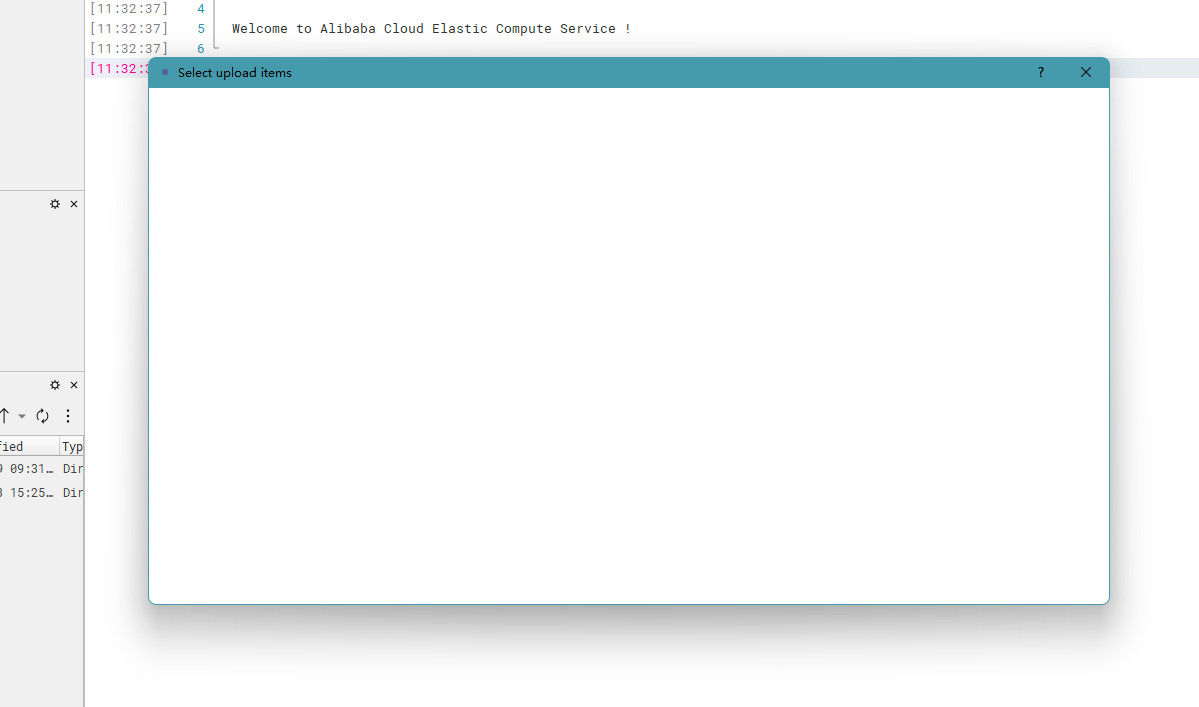Screen dimensions: 1199x707
Task: Sort by the Type column header
Action: (x=72, y=446)
